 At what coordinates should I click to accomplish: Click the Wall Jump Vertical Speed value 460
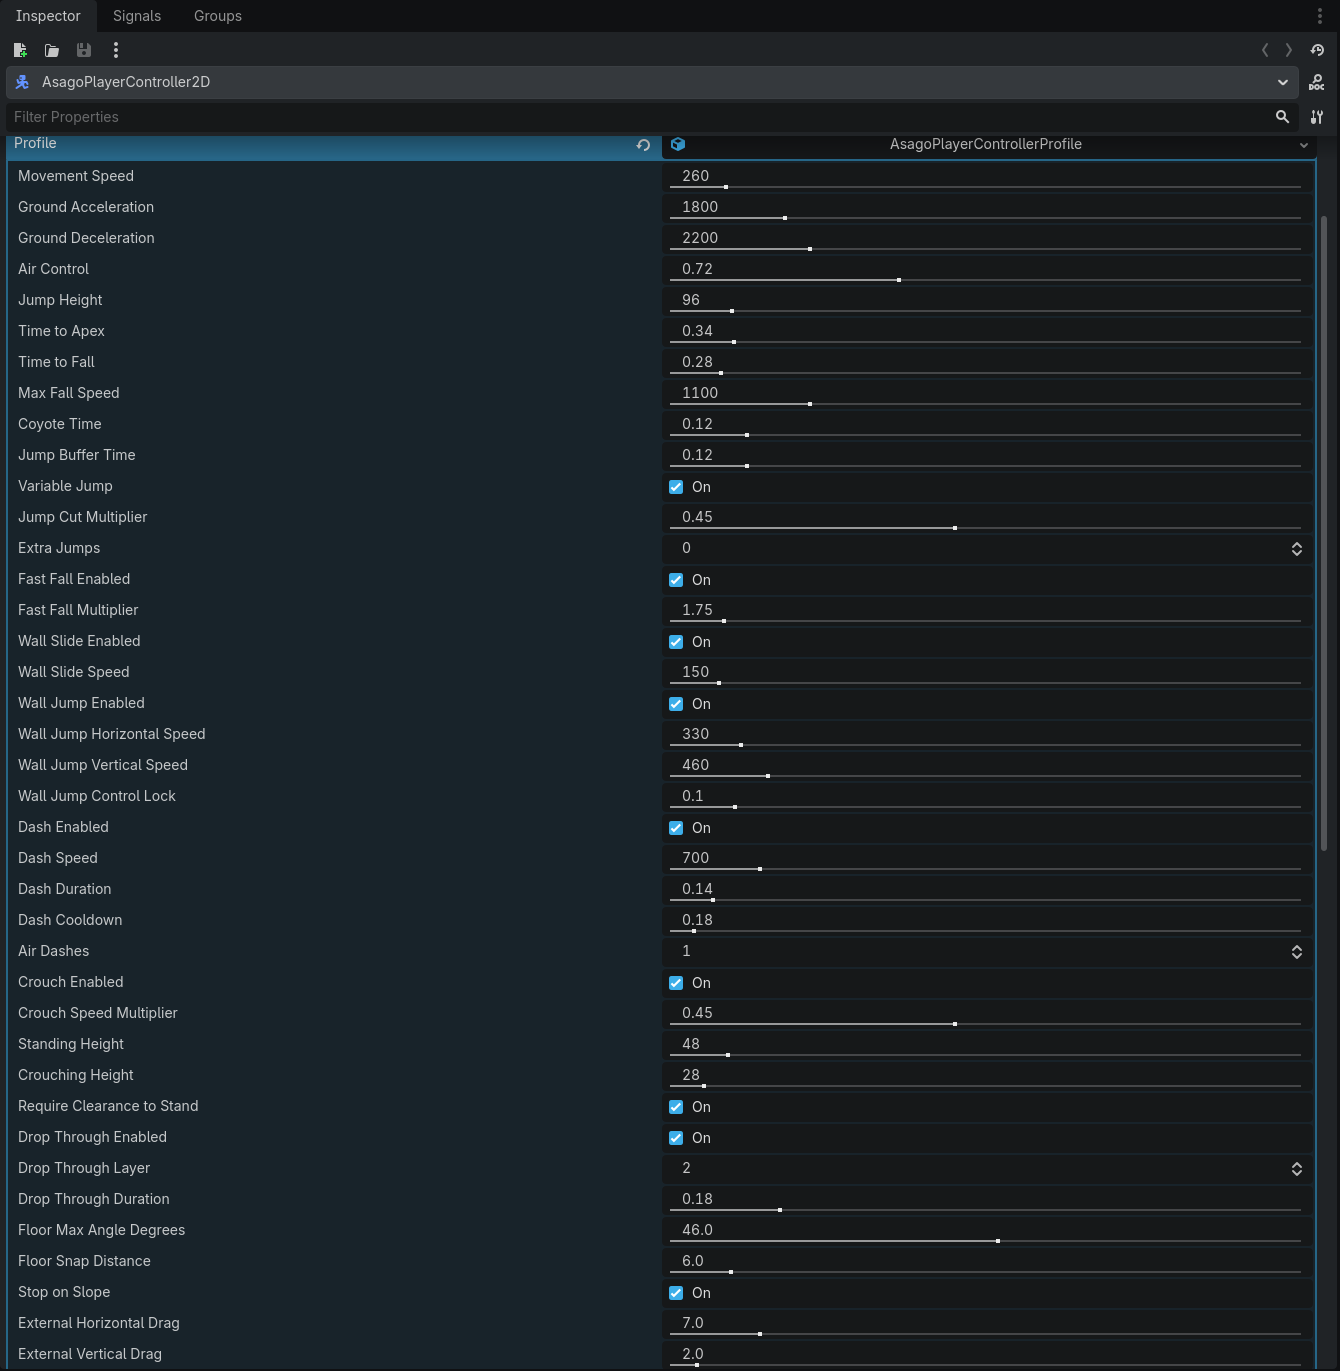(695, 765)
